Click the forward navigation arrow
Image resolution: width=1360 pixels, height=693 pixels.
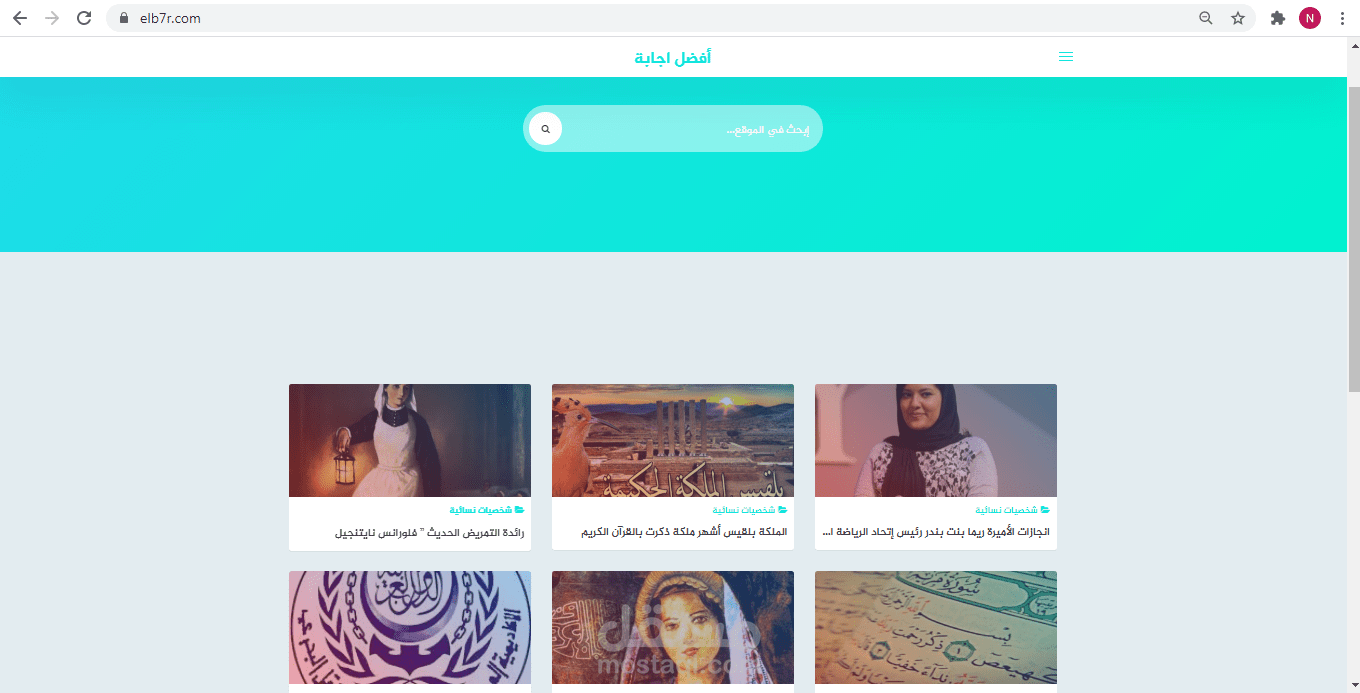pos(52,18)
